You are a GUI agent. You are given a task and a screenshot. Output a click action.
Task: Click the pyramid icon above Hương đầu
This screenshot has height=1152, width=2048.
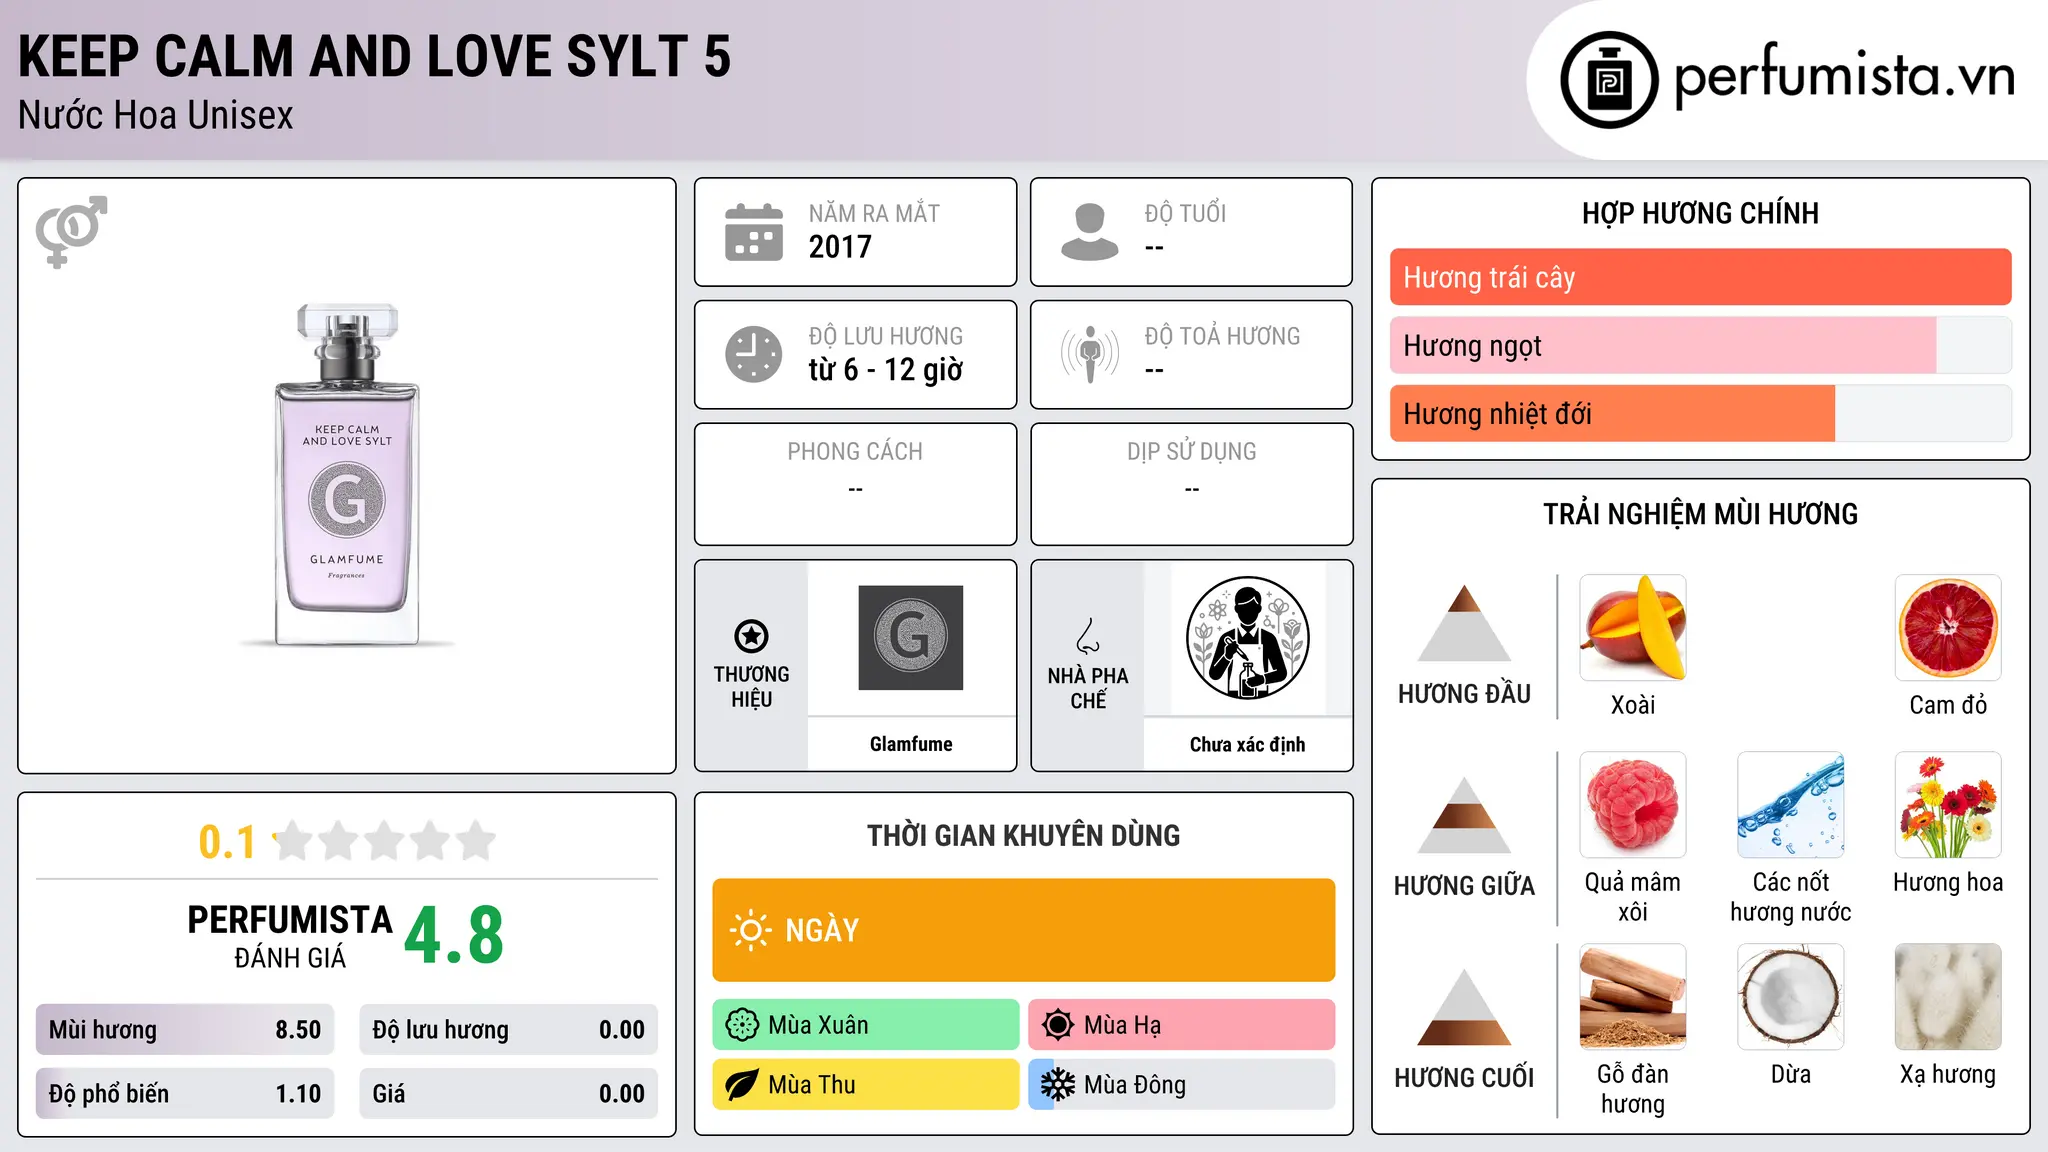pyautogui.click(x=1465, y=623)
